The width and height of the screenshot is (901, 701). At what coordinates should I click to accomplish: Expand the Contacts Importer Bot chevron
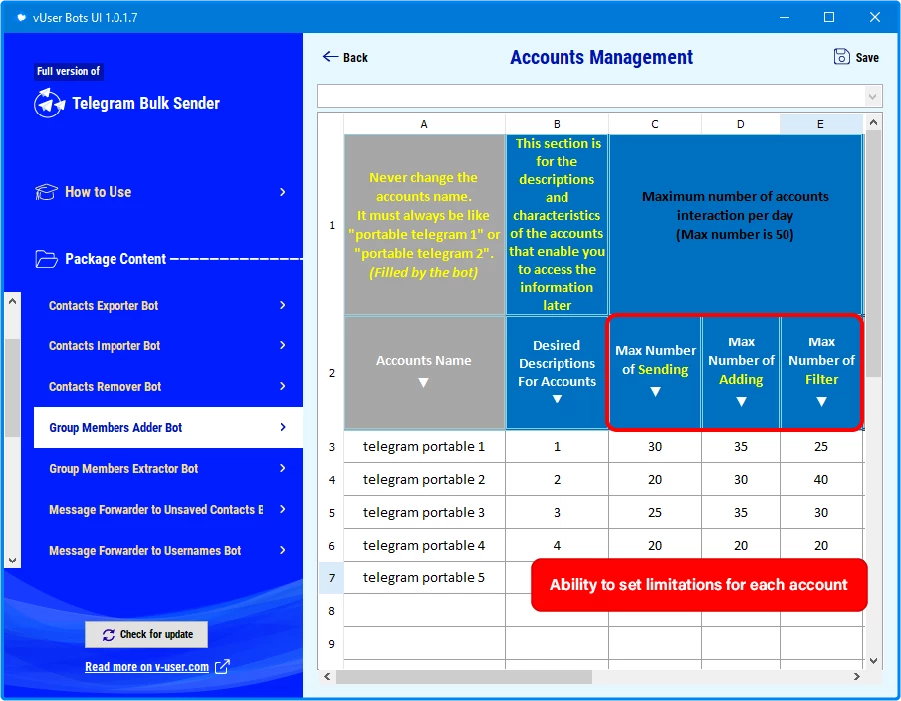pos(283,345)
